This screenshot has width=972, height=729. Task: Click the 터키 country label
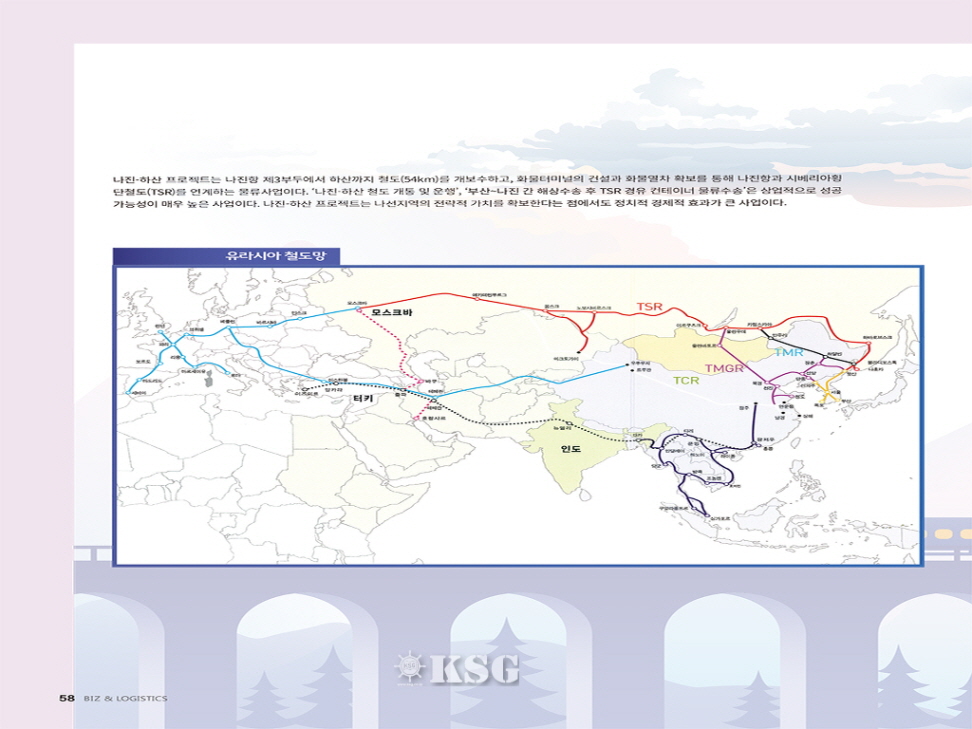(362, 398)
